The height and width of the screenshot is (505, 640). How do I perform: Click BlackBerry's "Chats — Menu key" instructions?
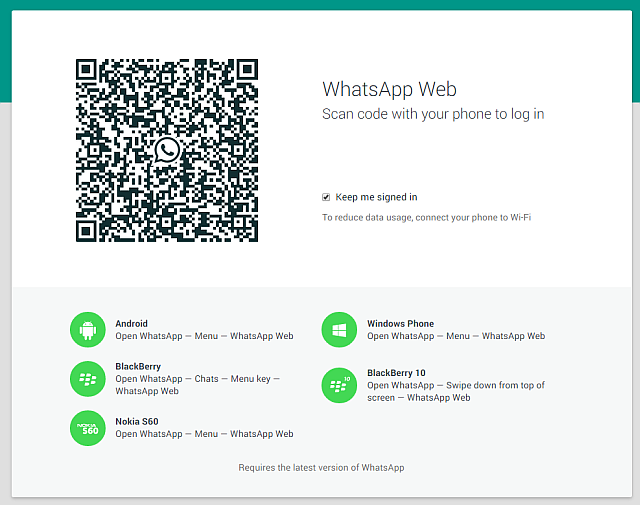(x=198, y=385)
